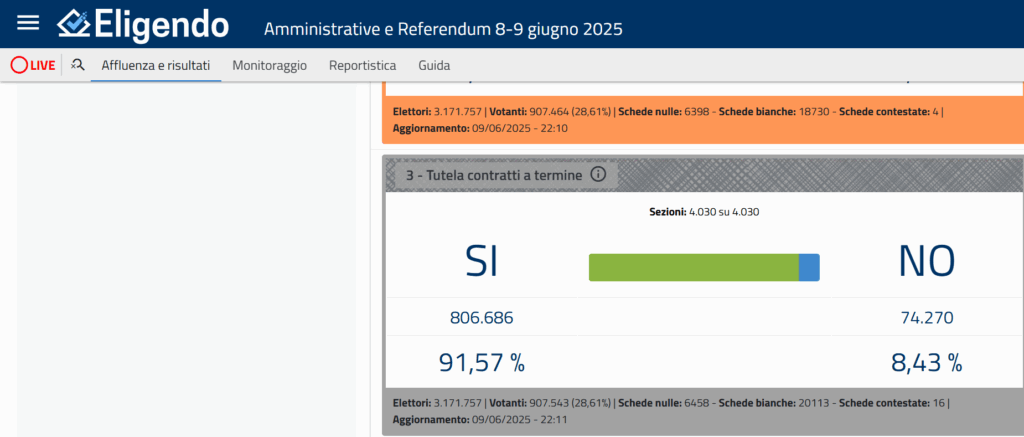This screenshot has height=437, width=1024.
Task: Open the search magnifier icon
Action: click(x=78, y=65)
